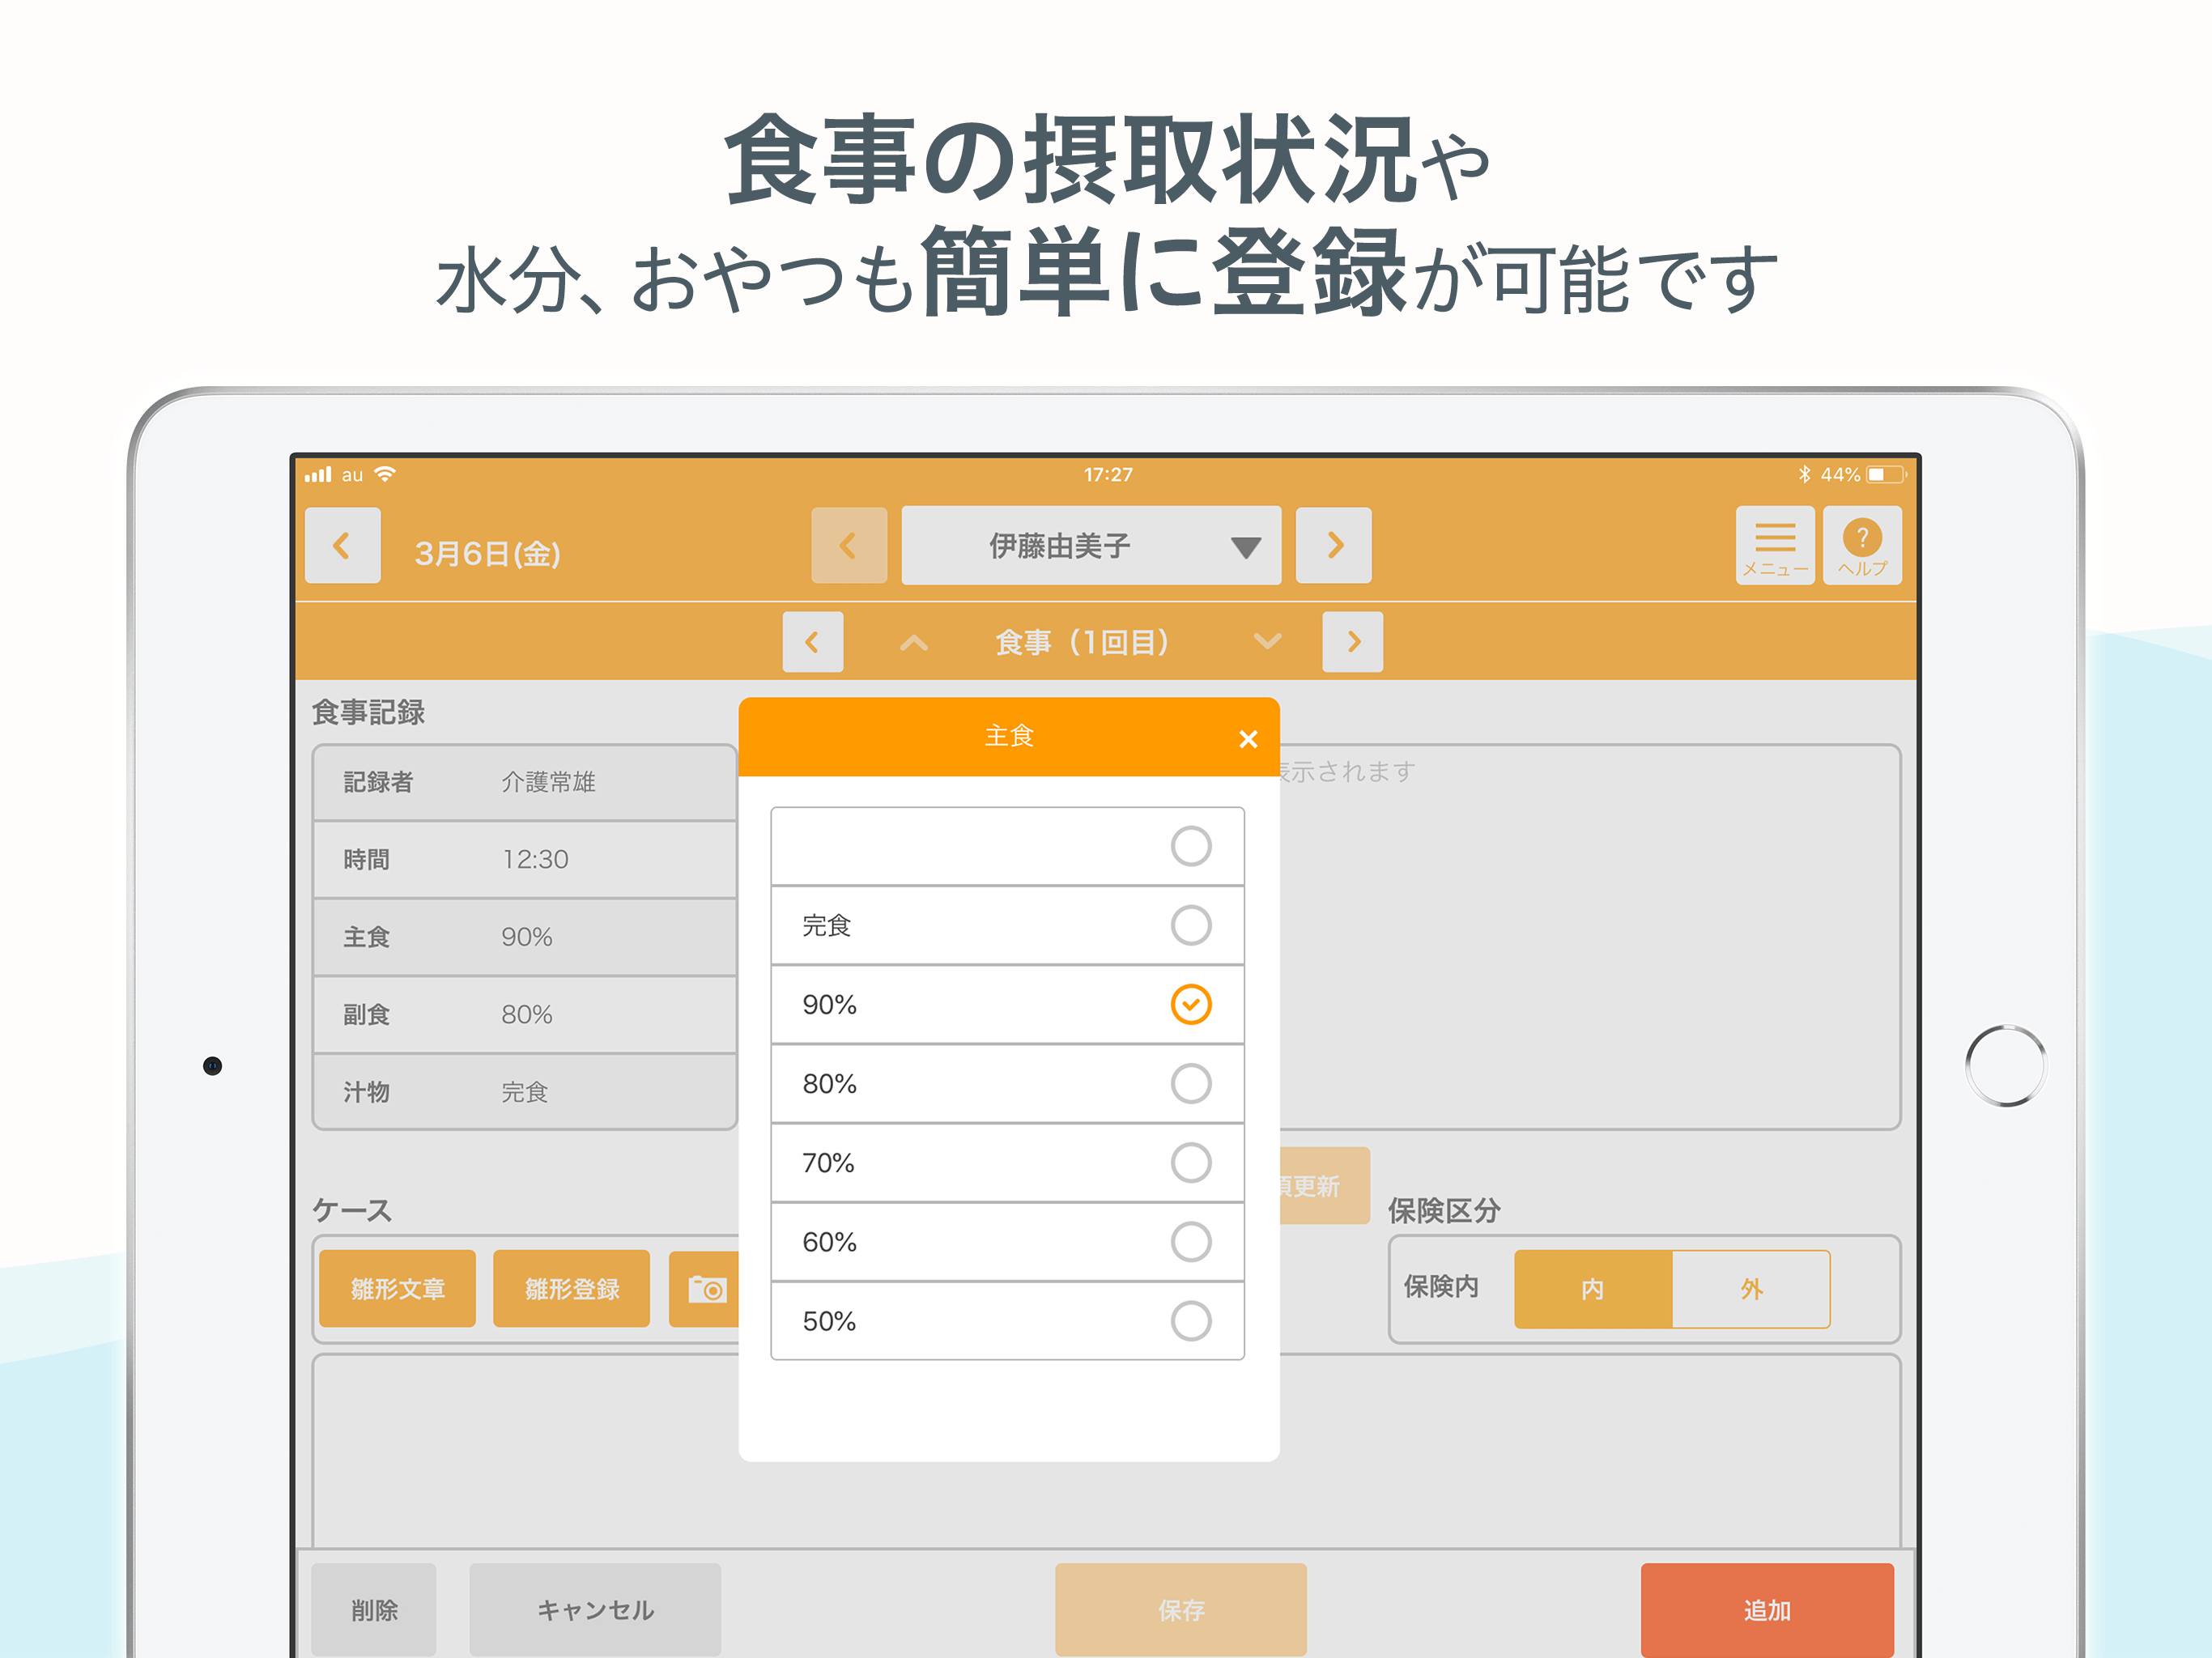
Task: Set insurance to 内
Action: click(x=1593, y=1289)
